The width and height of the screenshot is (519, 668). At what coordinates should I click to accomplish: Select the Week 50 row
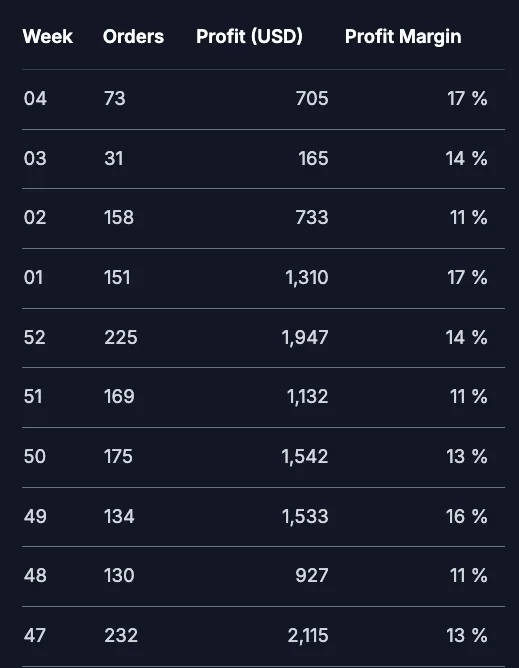pos(263,457)
